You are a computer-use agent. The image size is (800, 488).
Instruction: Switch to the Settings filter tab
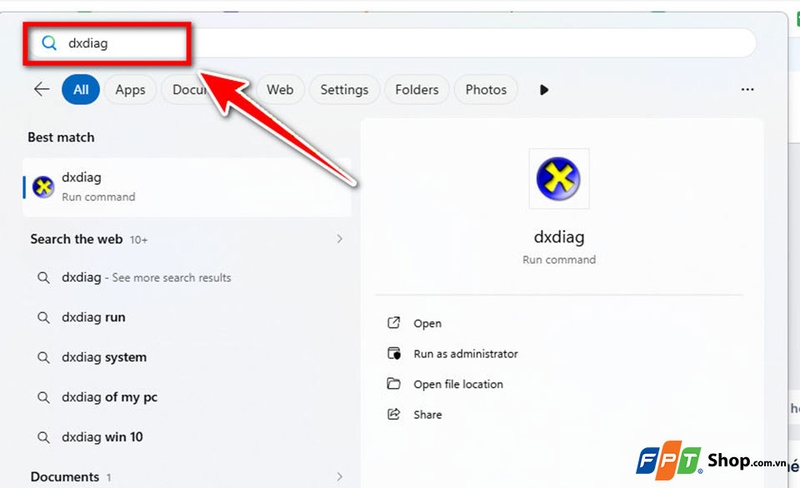[x=344, y=89]
